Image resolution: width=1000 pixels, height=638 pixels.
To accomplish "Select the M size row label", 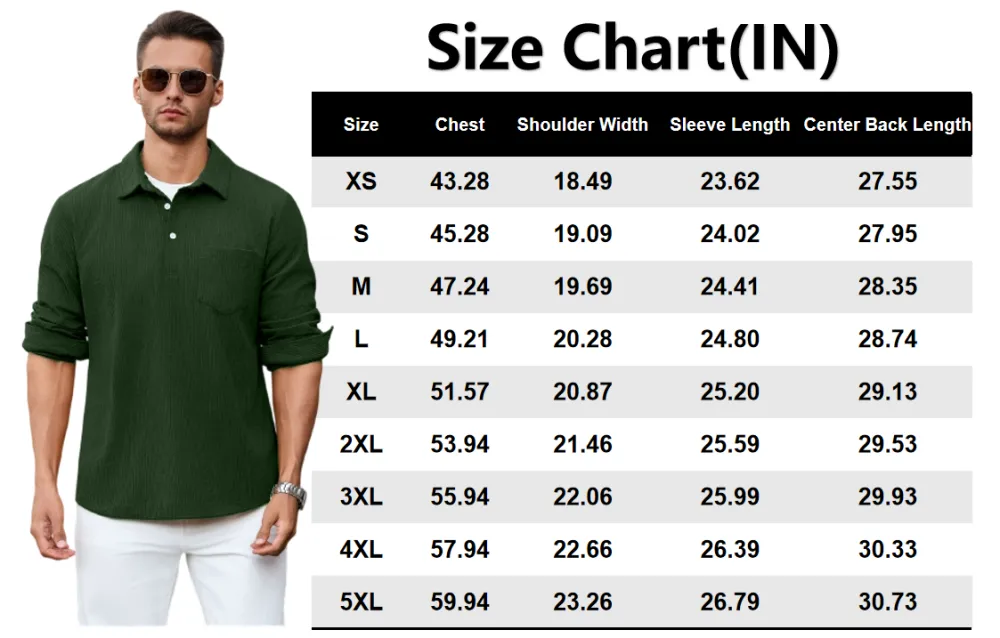I will [361, 287].
